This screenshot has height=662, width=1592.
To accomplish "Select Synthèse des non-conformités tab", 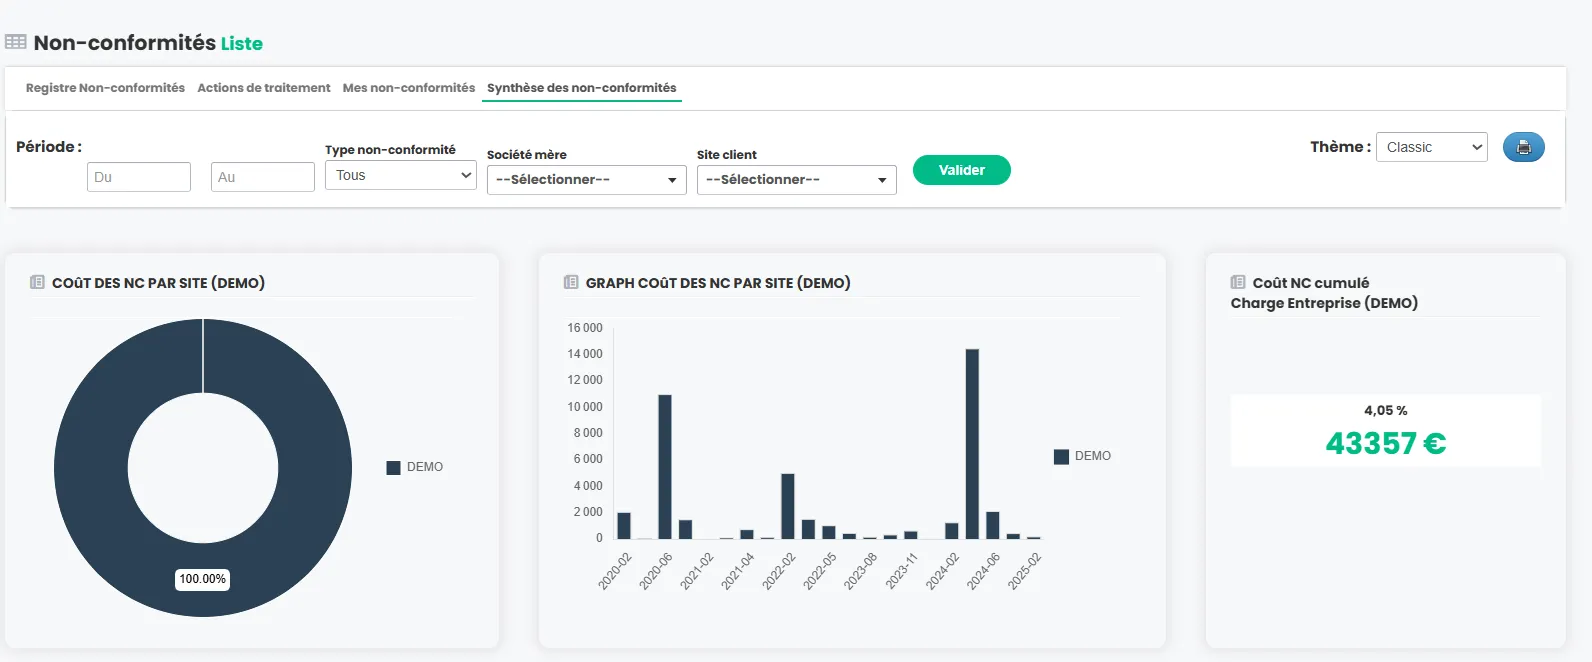I will click(582, 88).
